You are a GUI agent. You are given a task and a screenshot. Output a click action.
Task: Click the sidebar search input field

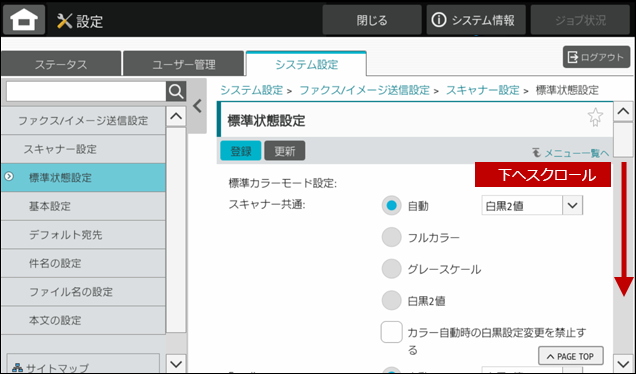pyautogui.click(x=86, y=92)
